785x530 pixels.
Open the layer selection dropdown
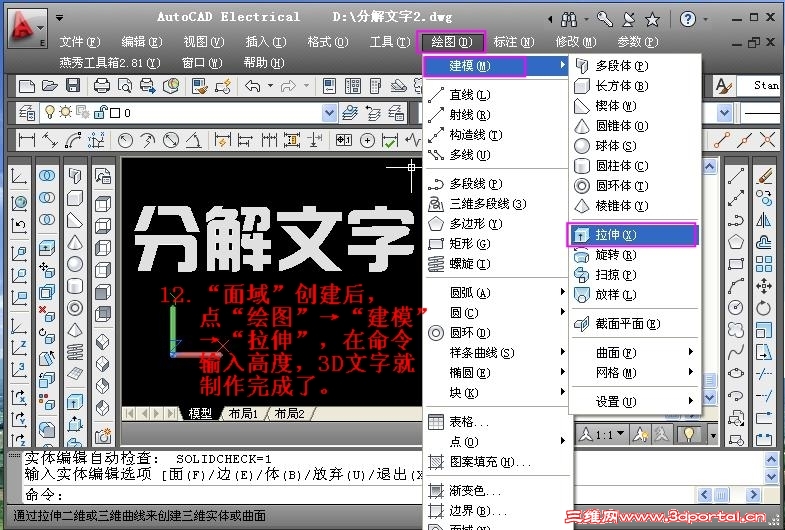tap(329, 113)
